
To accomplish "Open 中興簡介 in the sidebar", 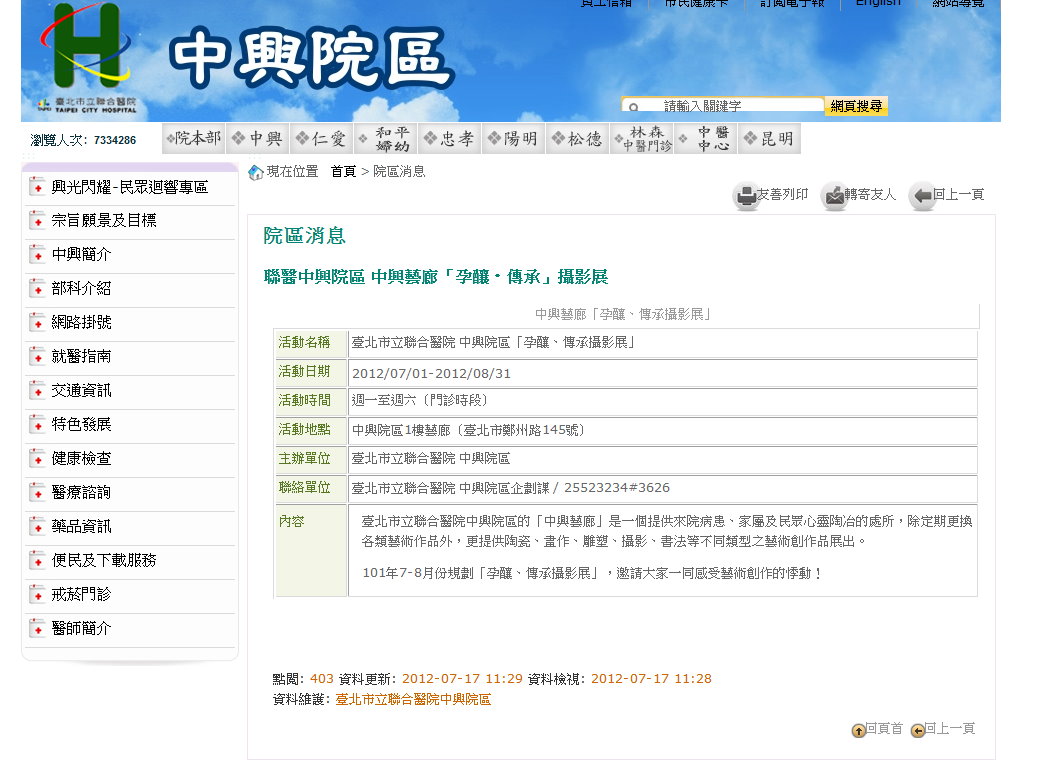I will coord(82,255).
